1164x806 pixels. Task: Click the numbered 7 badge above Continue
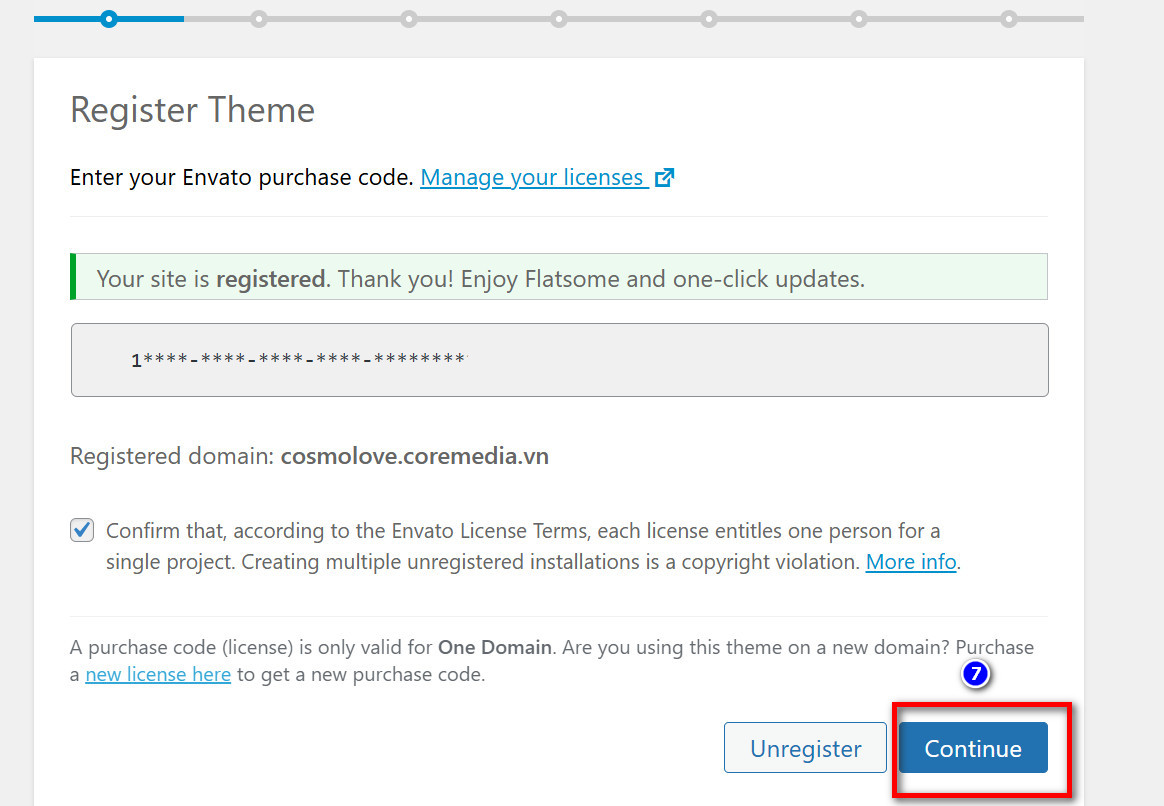coord(974,673)
